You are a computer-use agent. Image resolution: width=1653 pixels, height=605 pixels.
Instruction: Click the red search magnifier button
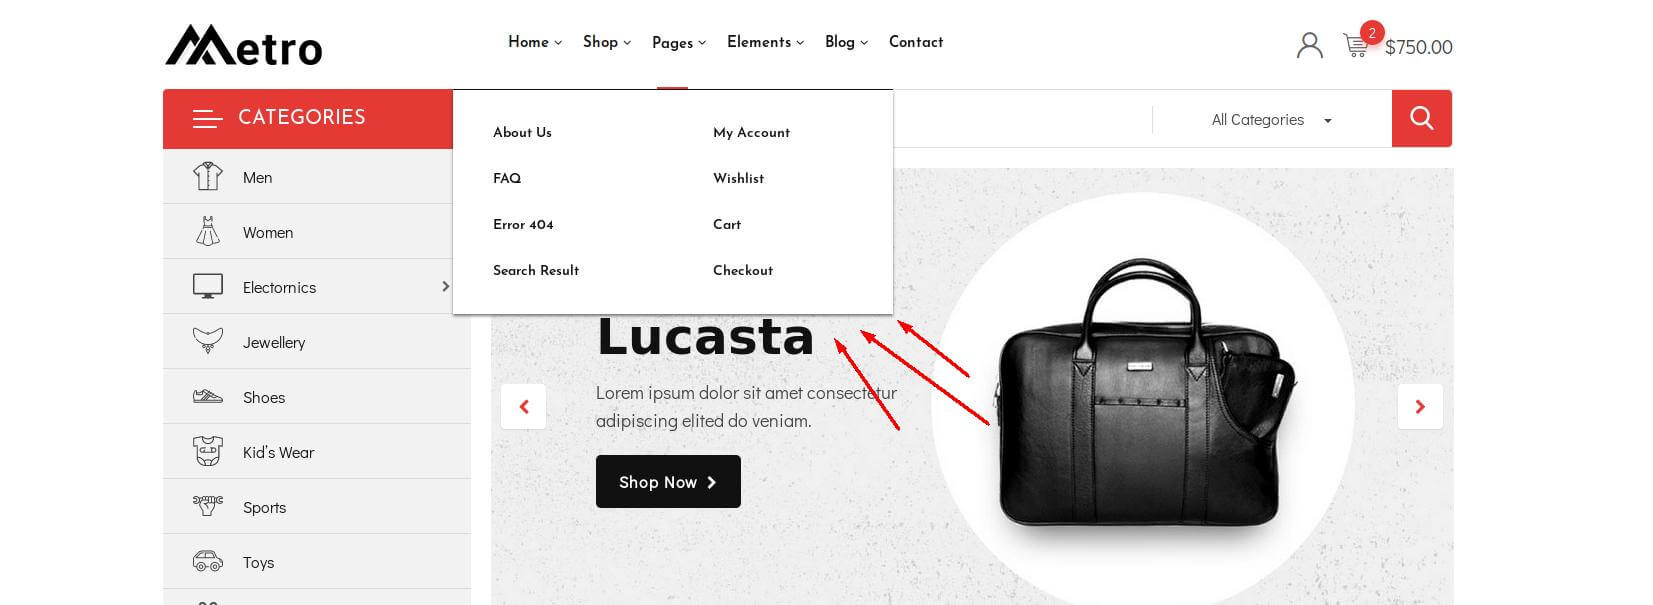click(x=1421, y=119)
